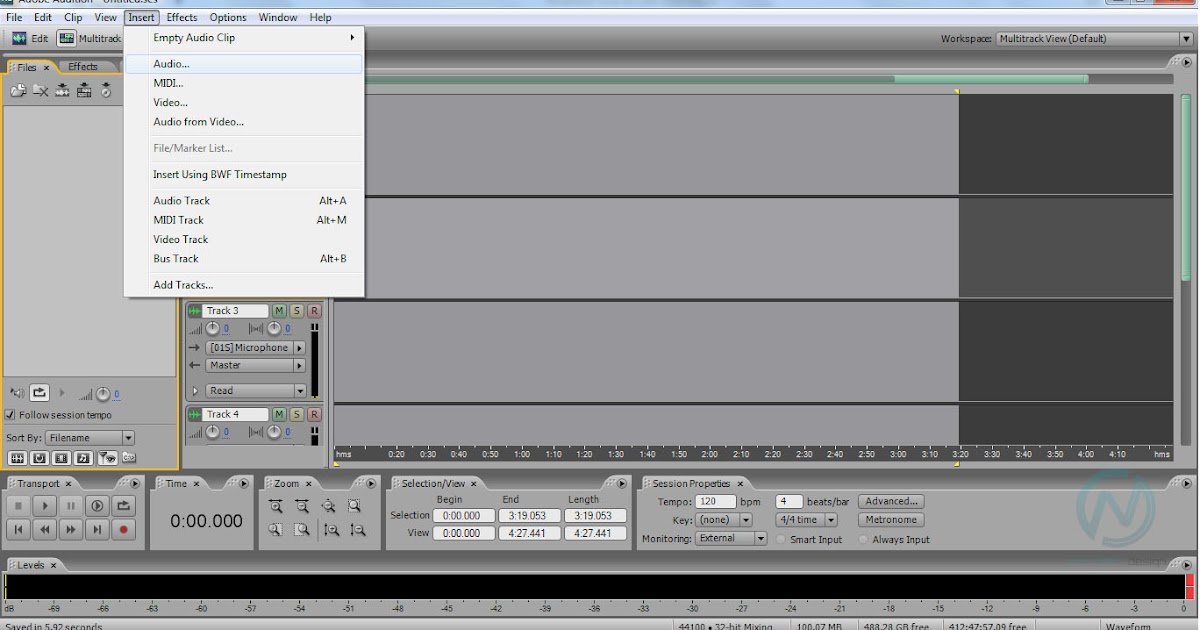1200x630 pixels.
Task: Click the Track 3 volume knob
Action: [212, 328]
